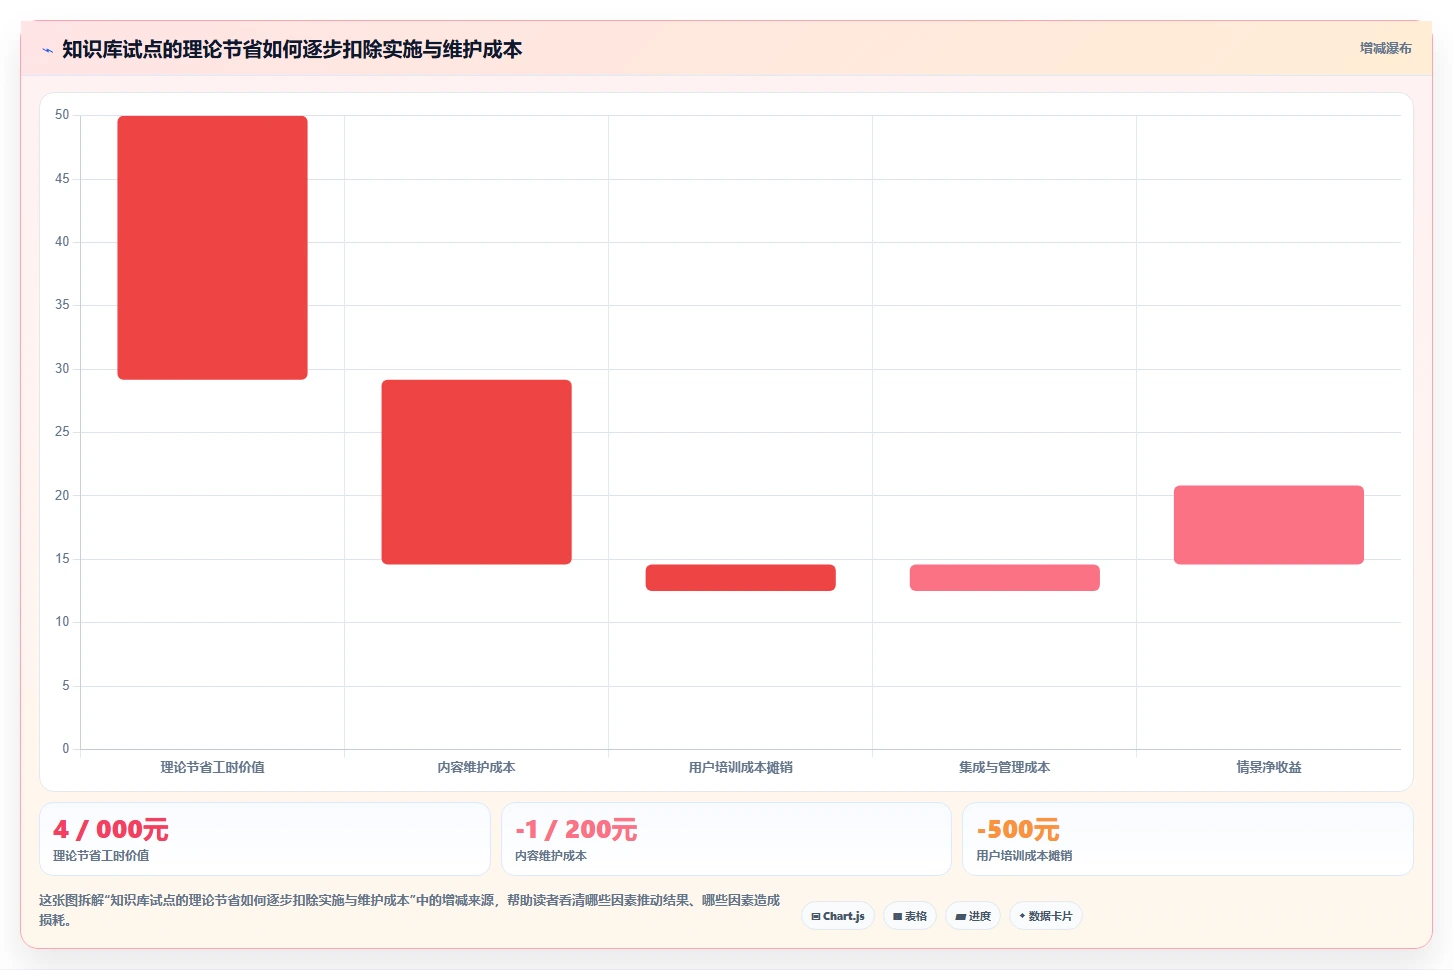Click the 增减瀑布 badge in the header
This screenshot has width=1453, height=970.
click(1385, 48)
